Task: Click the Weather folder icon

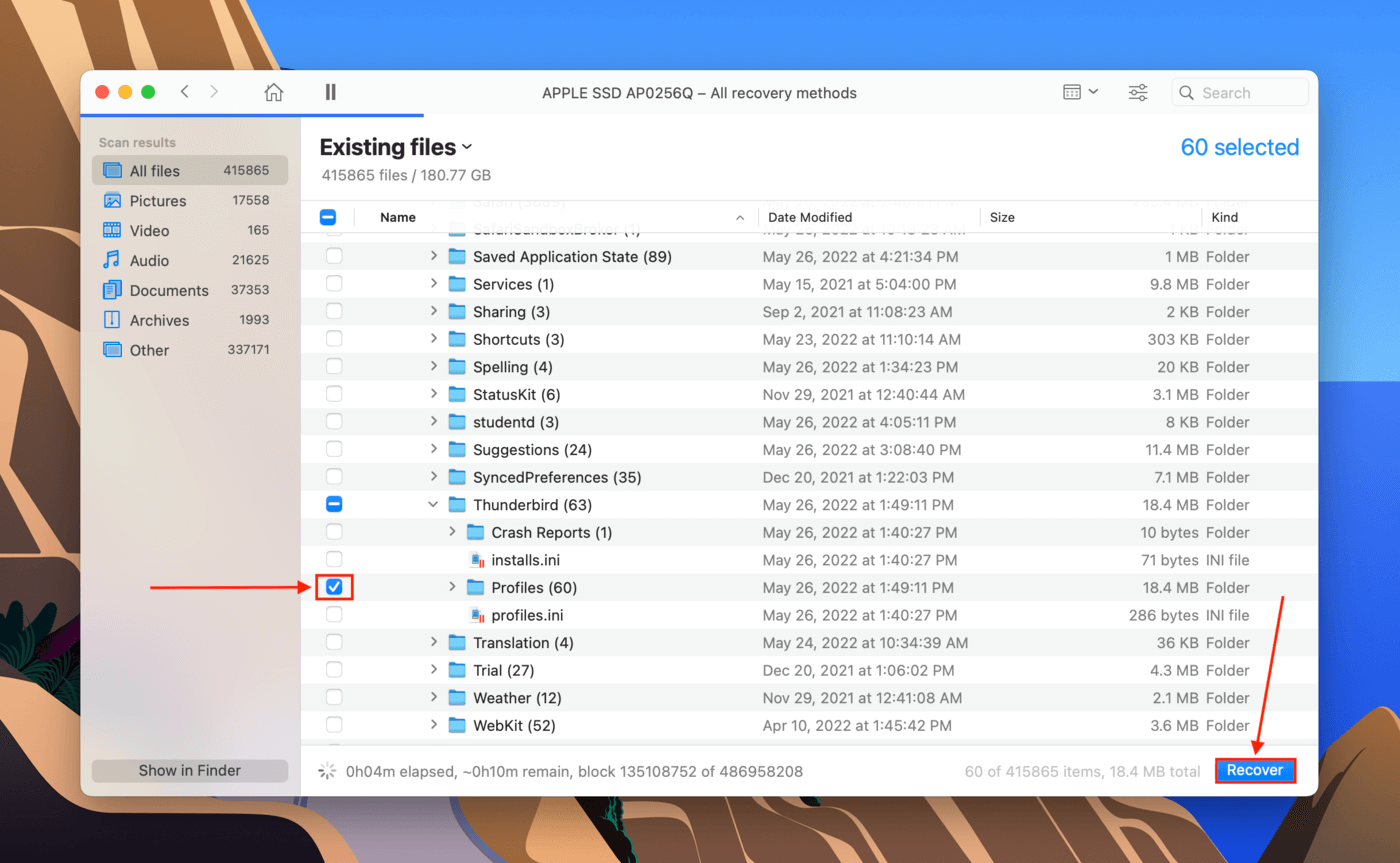Action: (457, 697)
